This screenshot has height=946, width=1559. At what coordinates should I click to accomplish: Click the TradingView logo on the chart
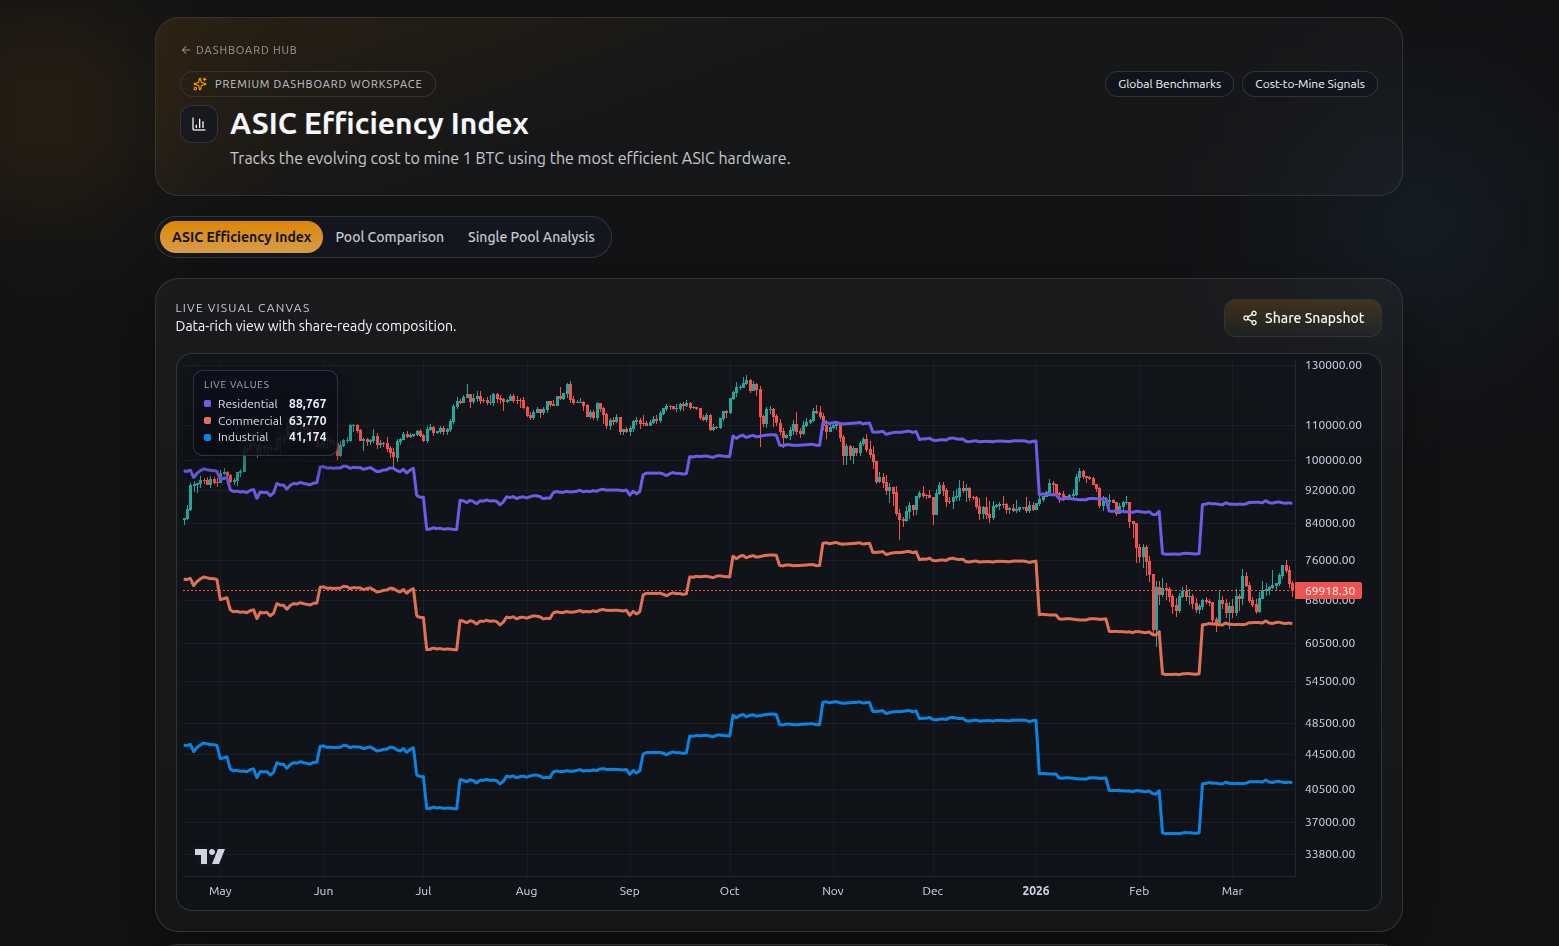click(209, 856)
